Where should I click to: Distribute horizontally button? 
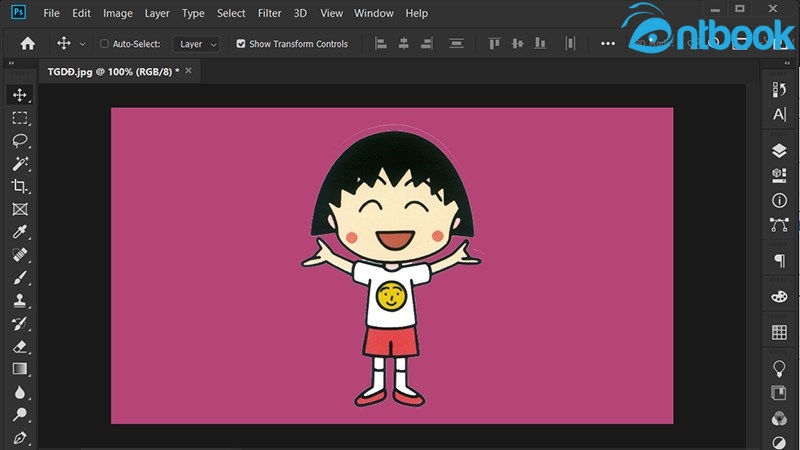pos(570,44)
